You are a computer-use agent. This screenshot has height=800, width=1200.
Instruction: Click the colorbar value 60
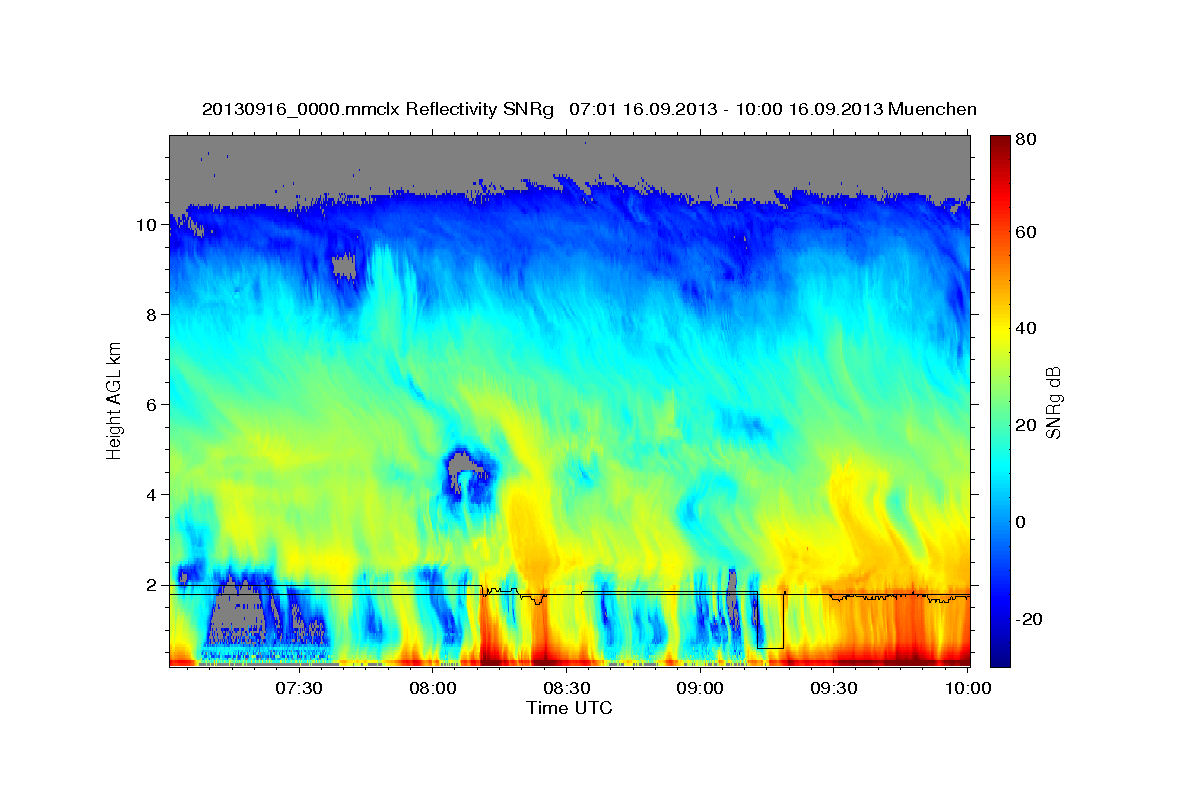click(1025, 232)
